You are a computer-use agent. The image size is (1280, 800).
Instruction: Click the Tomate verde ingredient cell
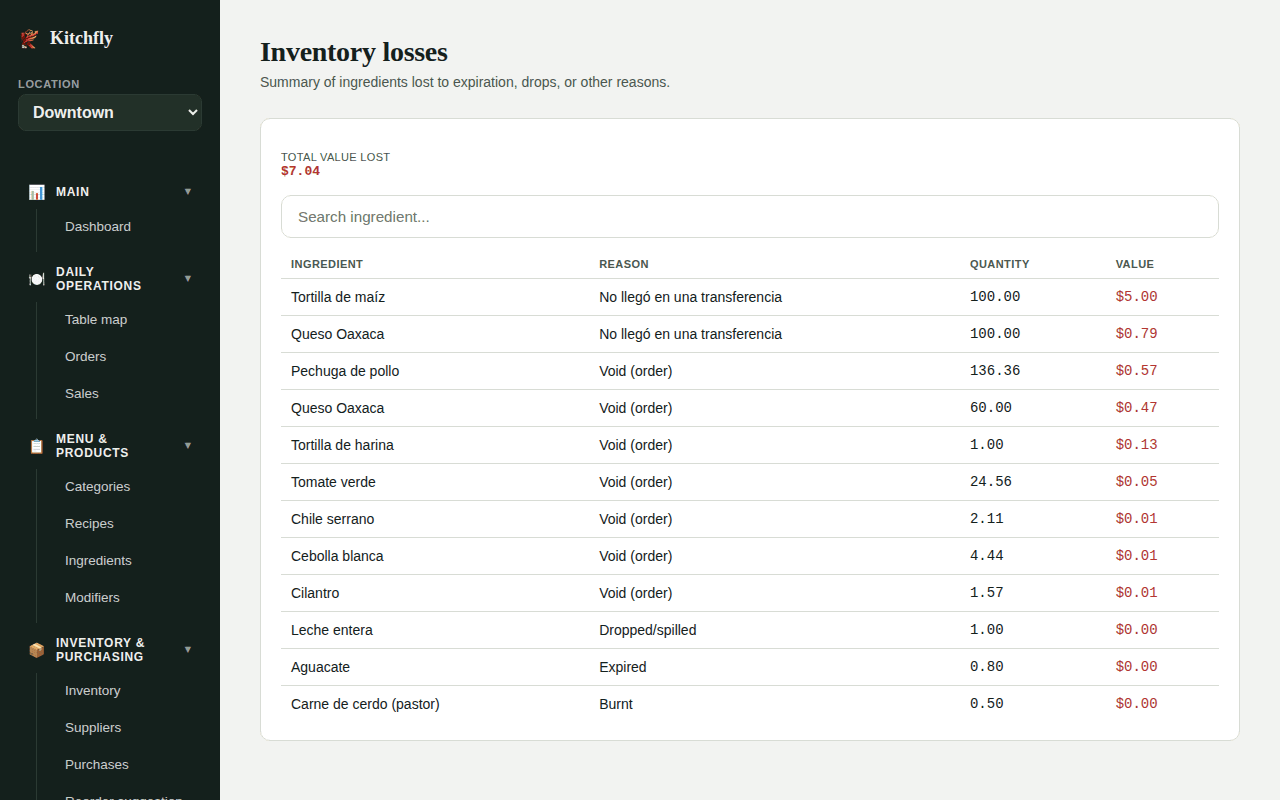(x=333, y=482)
